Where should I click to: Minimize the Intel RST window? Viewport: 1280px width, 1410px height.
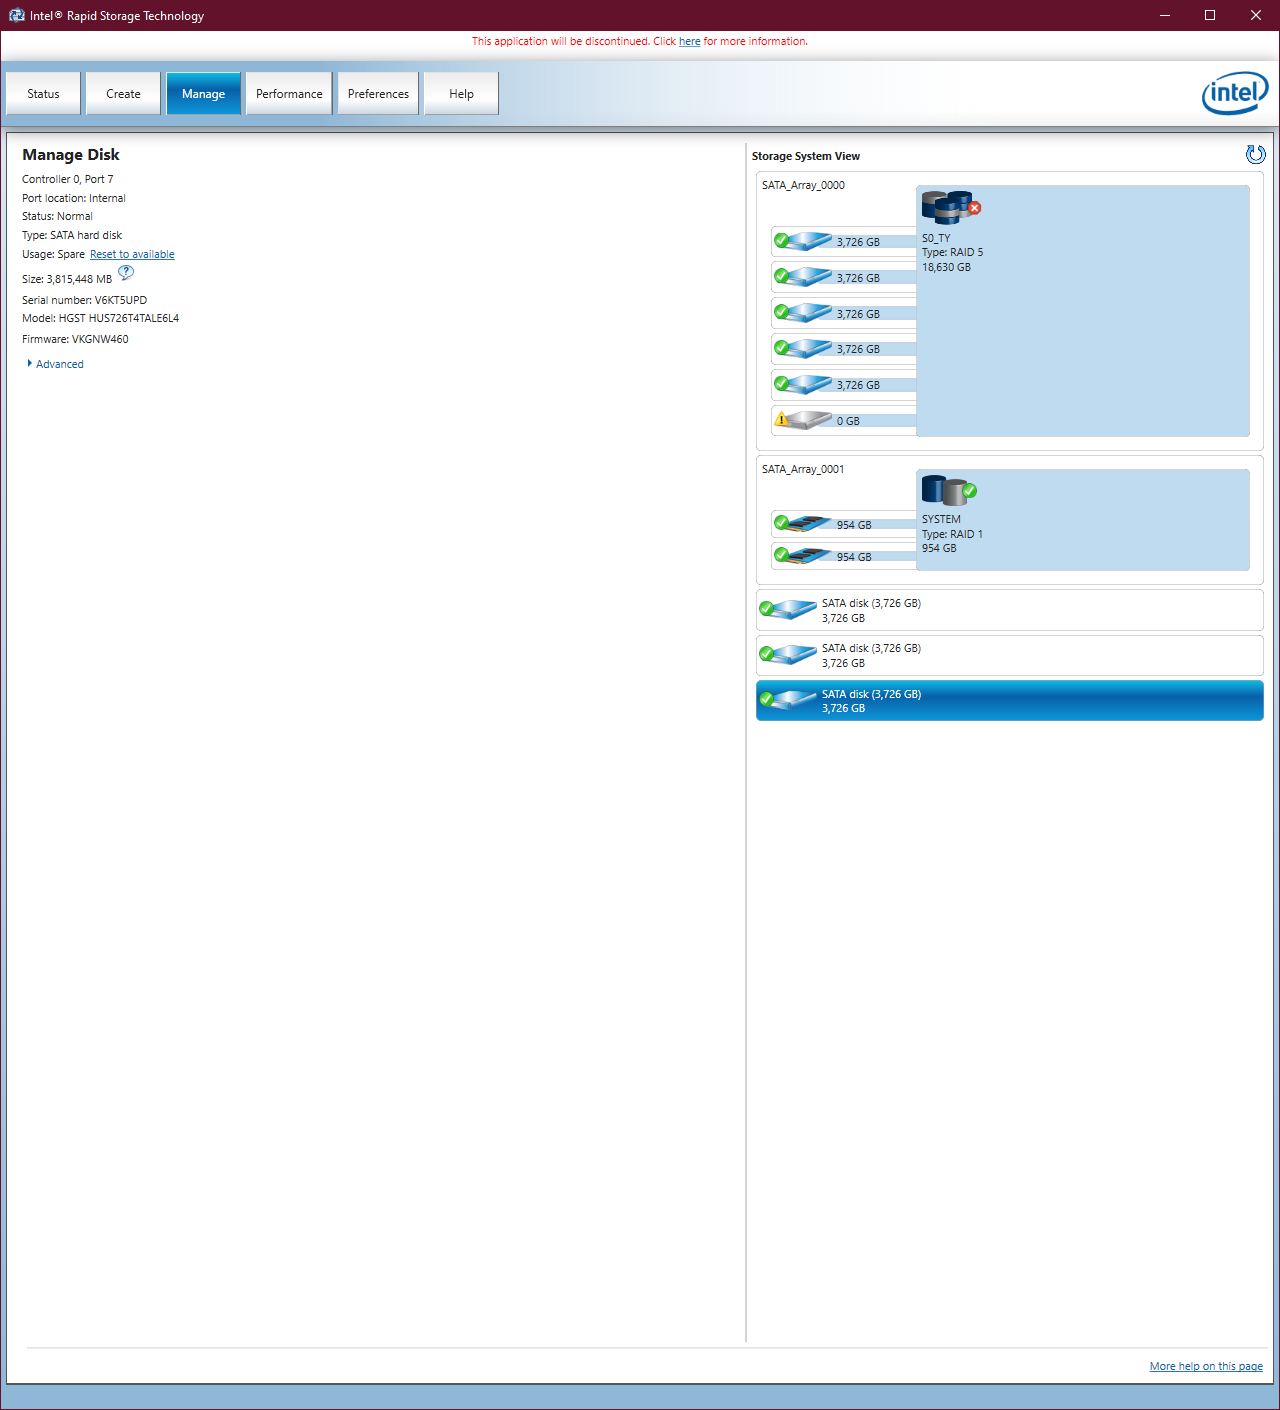1164,15
